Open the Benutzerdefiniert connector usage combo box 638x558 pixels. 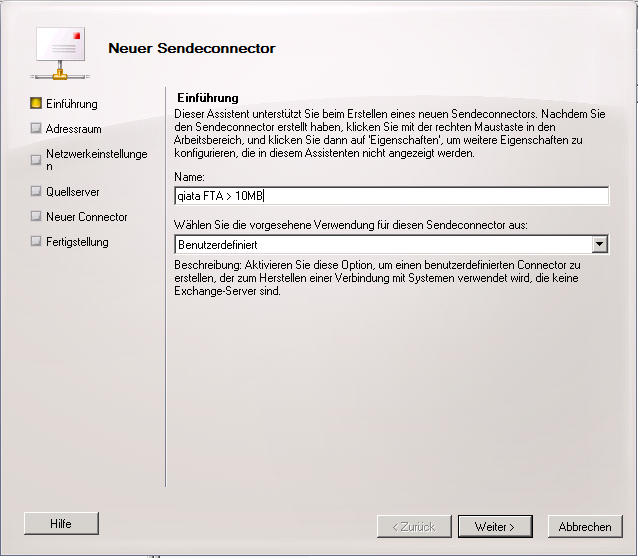pos(391,245)
